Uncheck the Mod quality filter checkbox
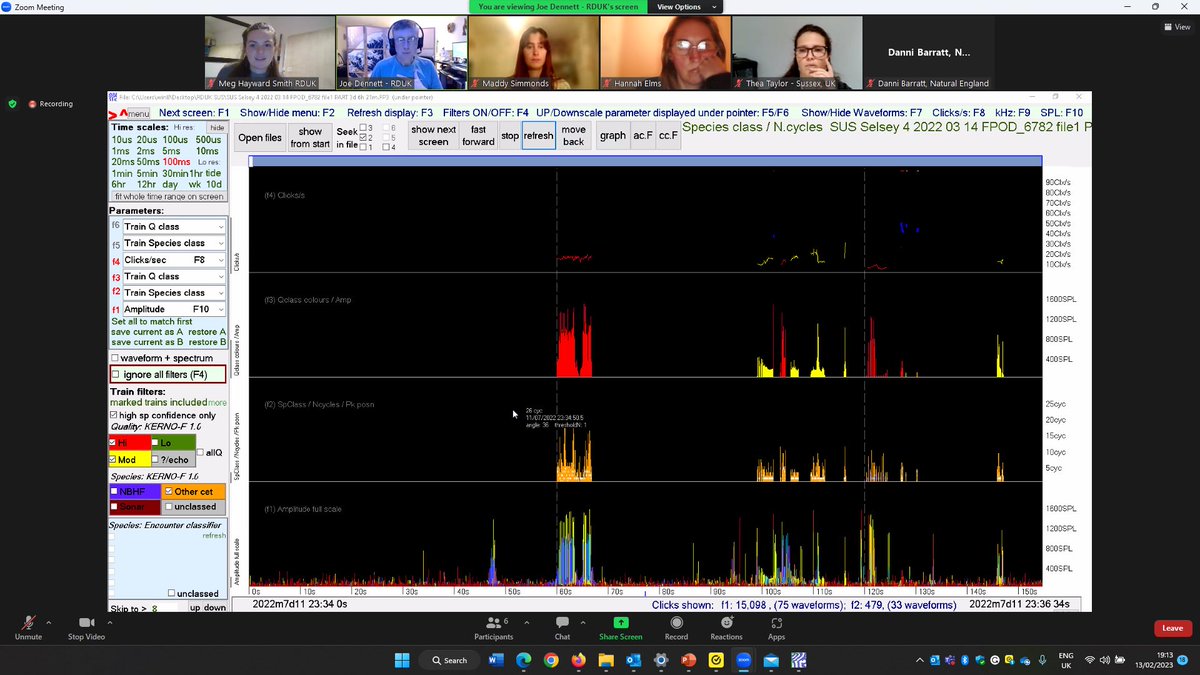 (113, 459)
